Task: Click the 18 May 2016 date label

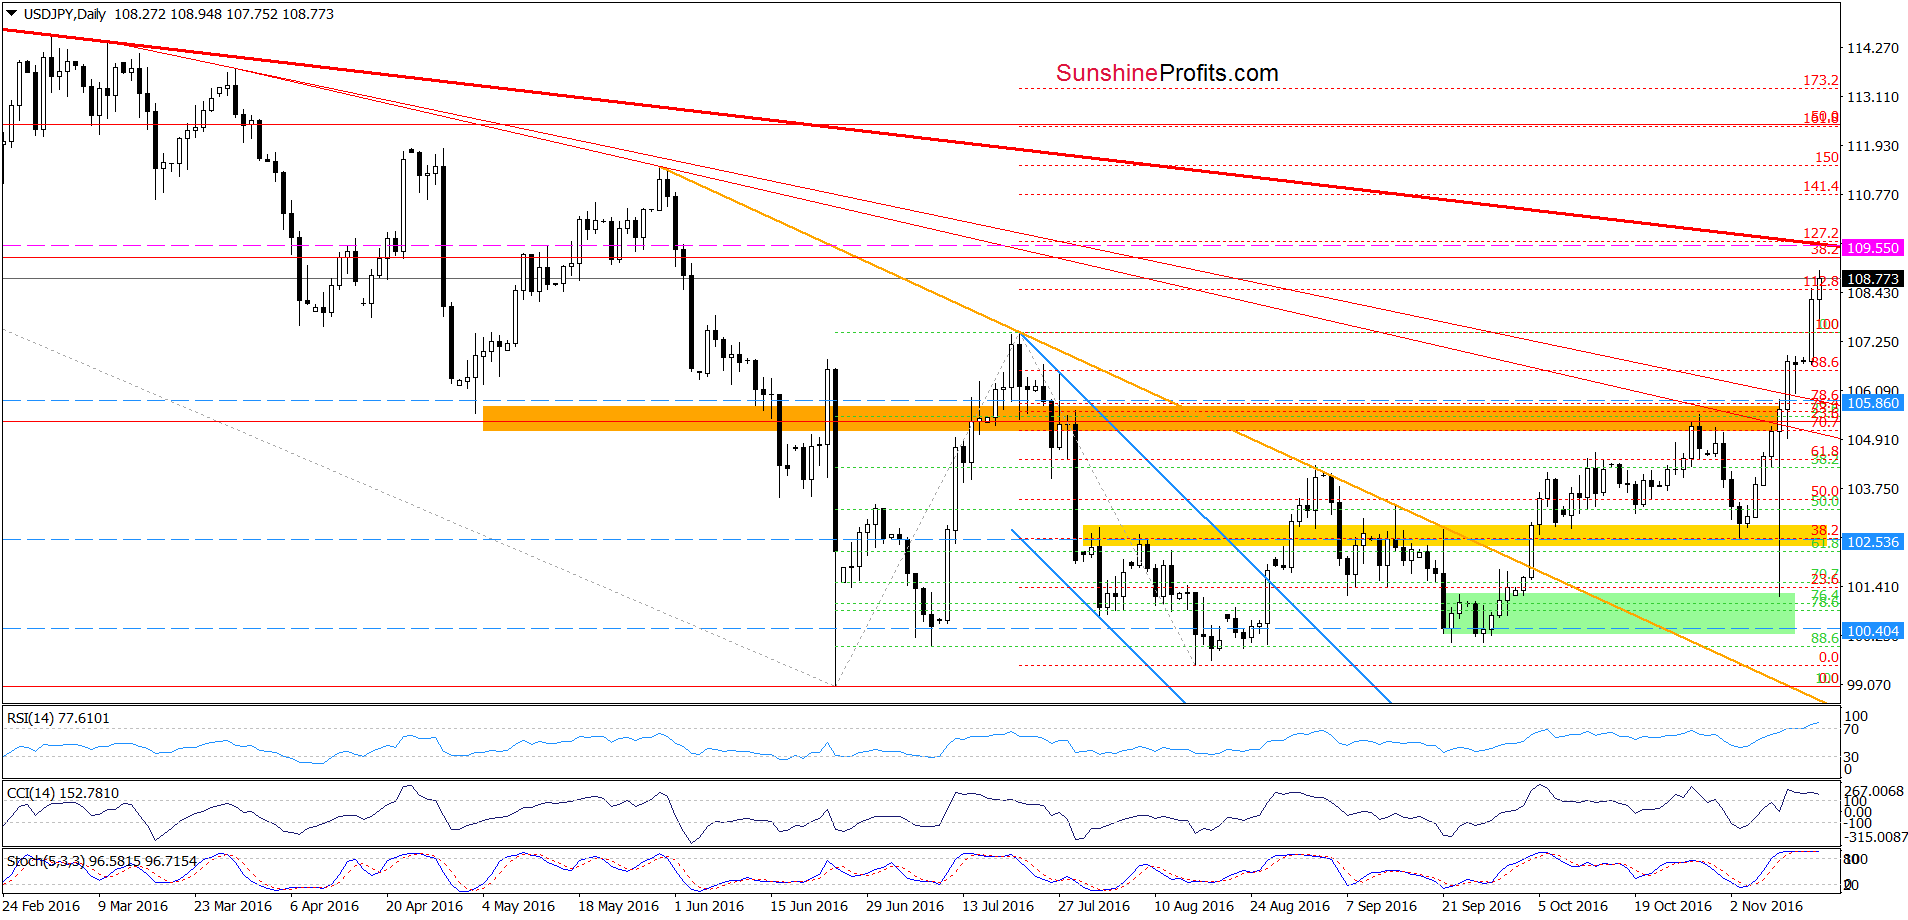Action: pos(618,906)
